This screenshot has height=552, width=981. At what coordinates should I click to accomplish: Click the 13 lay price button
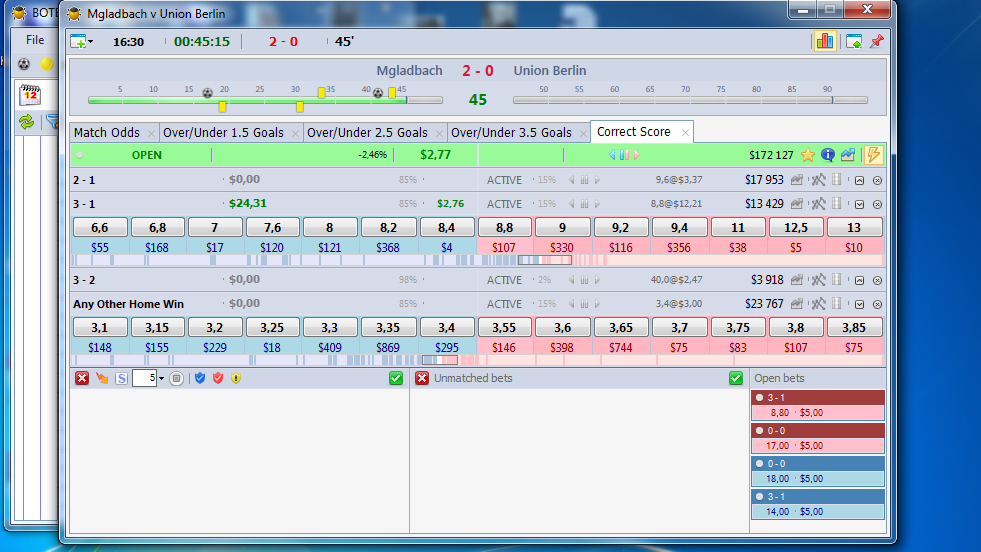coord(854,227)
